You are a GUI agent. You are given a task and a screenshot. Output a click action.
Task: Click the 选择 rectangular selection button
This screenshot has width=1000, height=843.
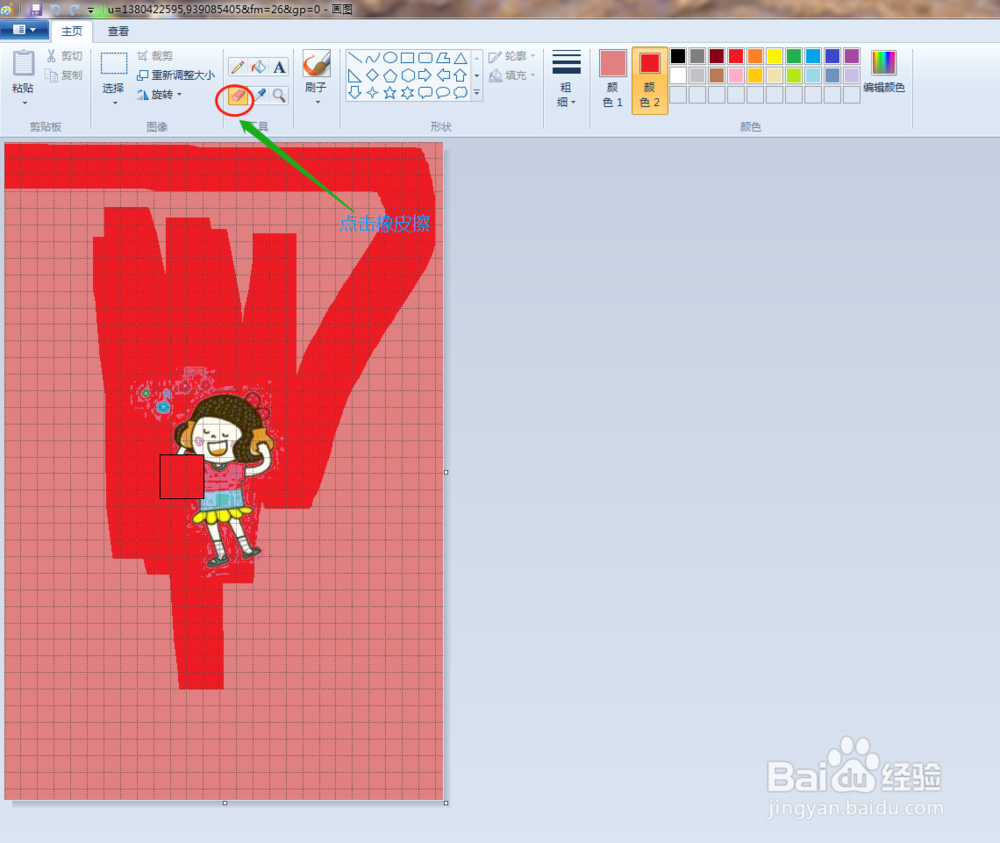click(114, 72)
